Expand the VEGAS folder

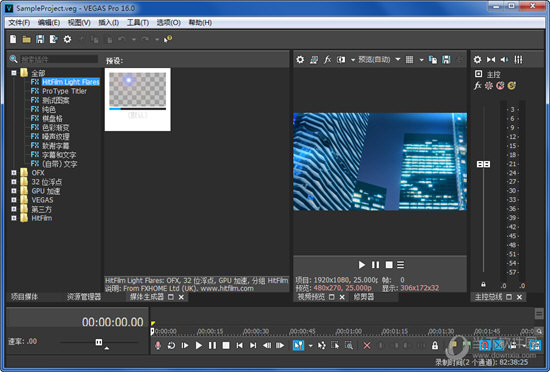pyautogui.click(x=14, y=200)
